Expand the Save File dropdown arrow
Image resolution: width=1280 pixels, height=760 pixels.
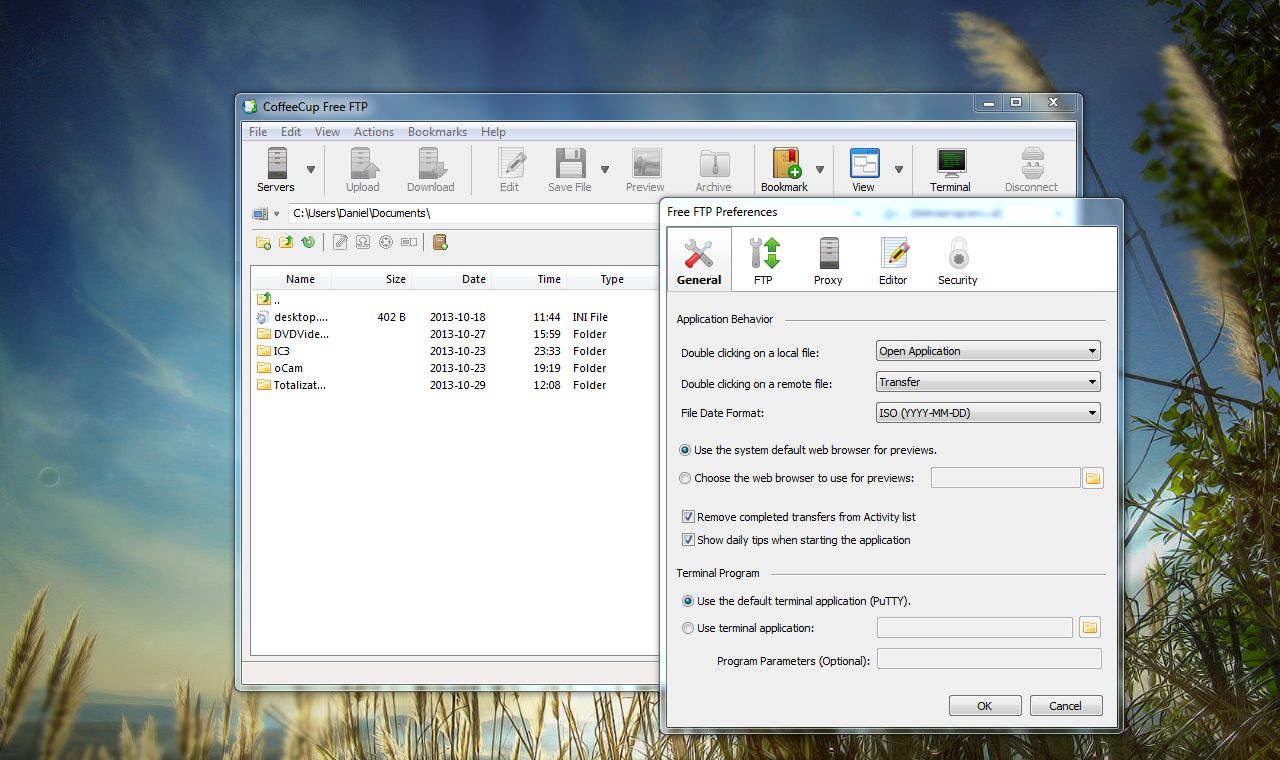(x=605, y=169)
